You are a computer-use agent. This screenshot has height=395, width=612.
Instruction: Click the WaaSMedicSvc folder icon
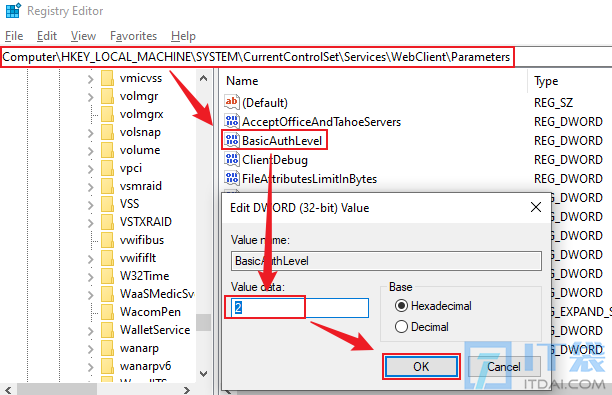pyautogui.click(x=107, y=294)
